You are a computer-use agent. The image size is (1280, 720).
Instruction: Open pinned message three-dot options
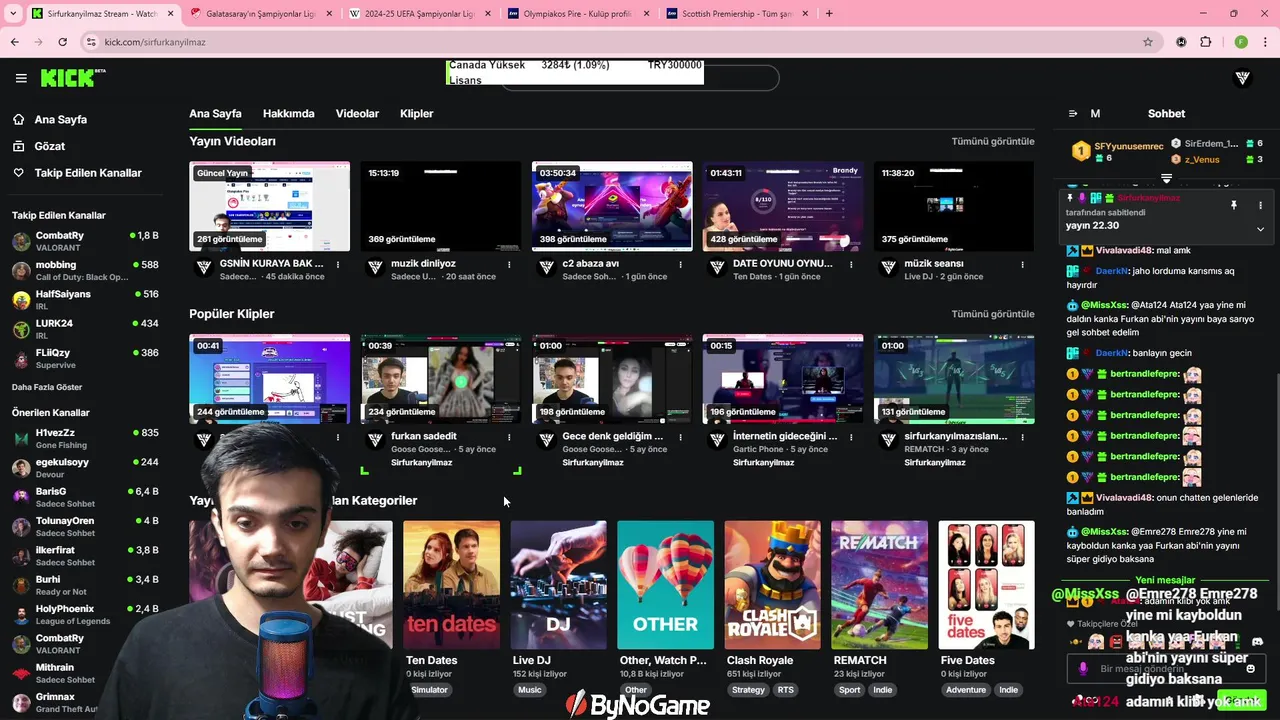click(x=1260, y=205)
